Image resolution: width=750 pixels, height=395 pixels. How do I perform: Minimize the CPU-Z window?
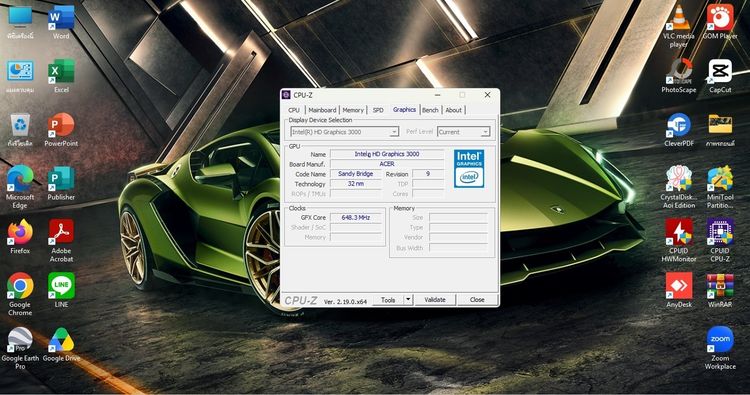pyautogui.click(x=437, y=95)
